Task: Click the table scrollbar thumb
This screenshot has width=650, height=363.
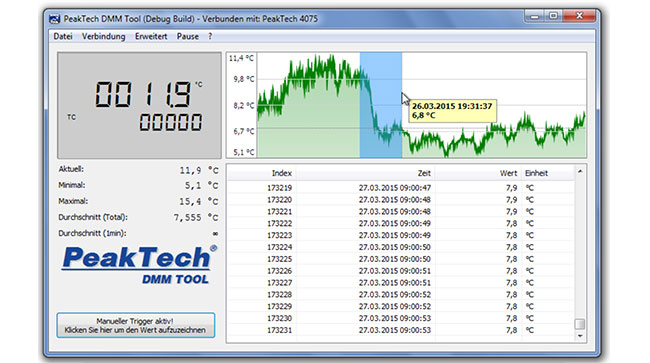Action: [x=580, y=324]
